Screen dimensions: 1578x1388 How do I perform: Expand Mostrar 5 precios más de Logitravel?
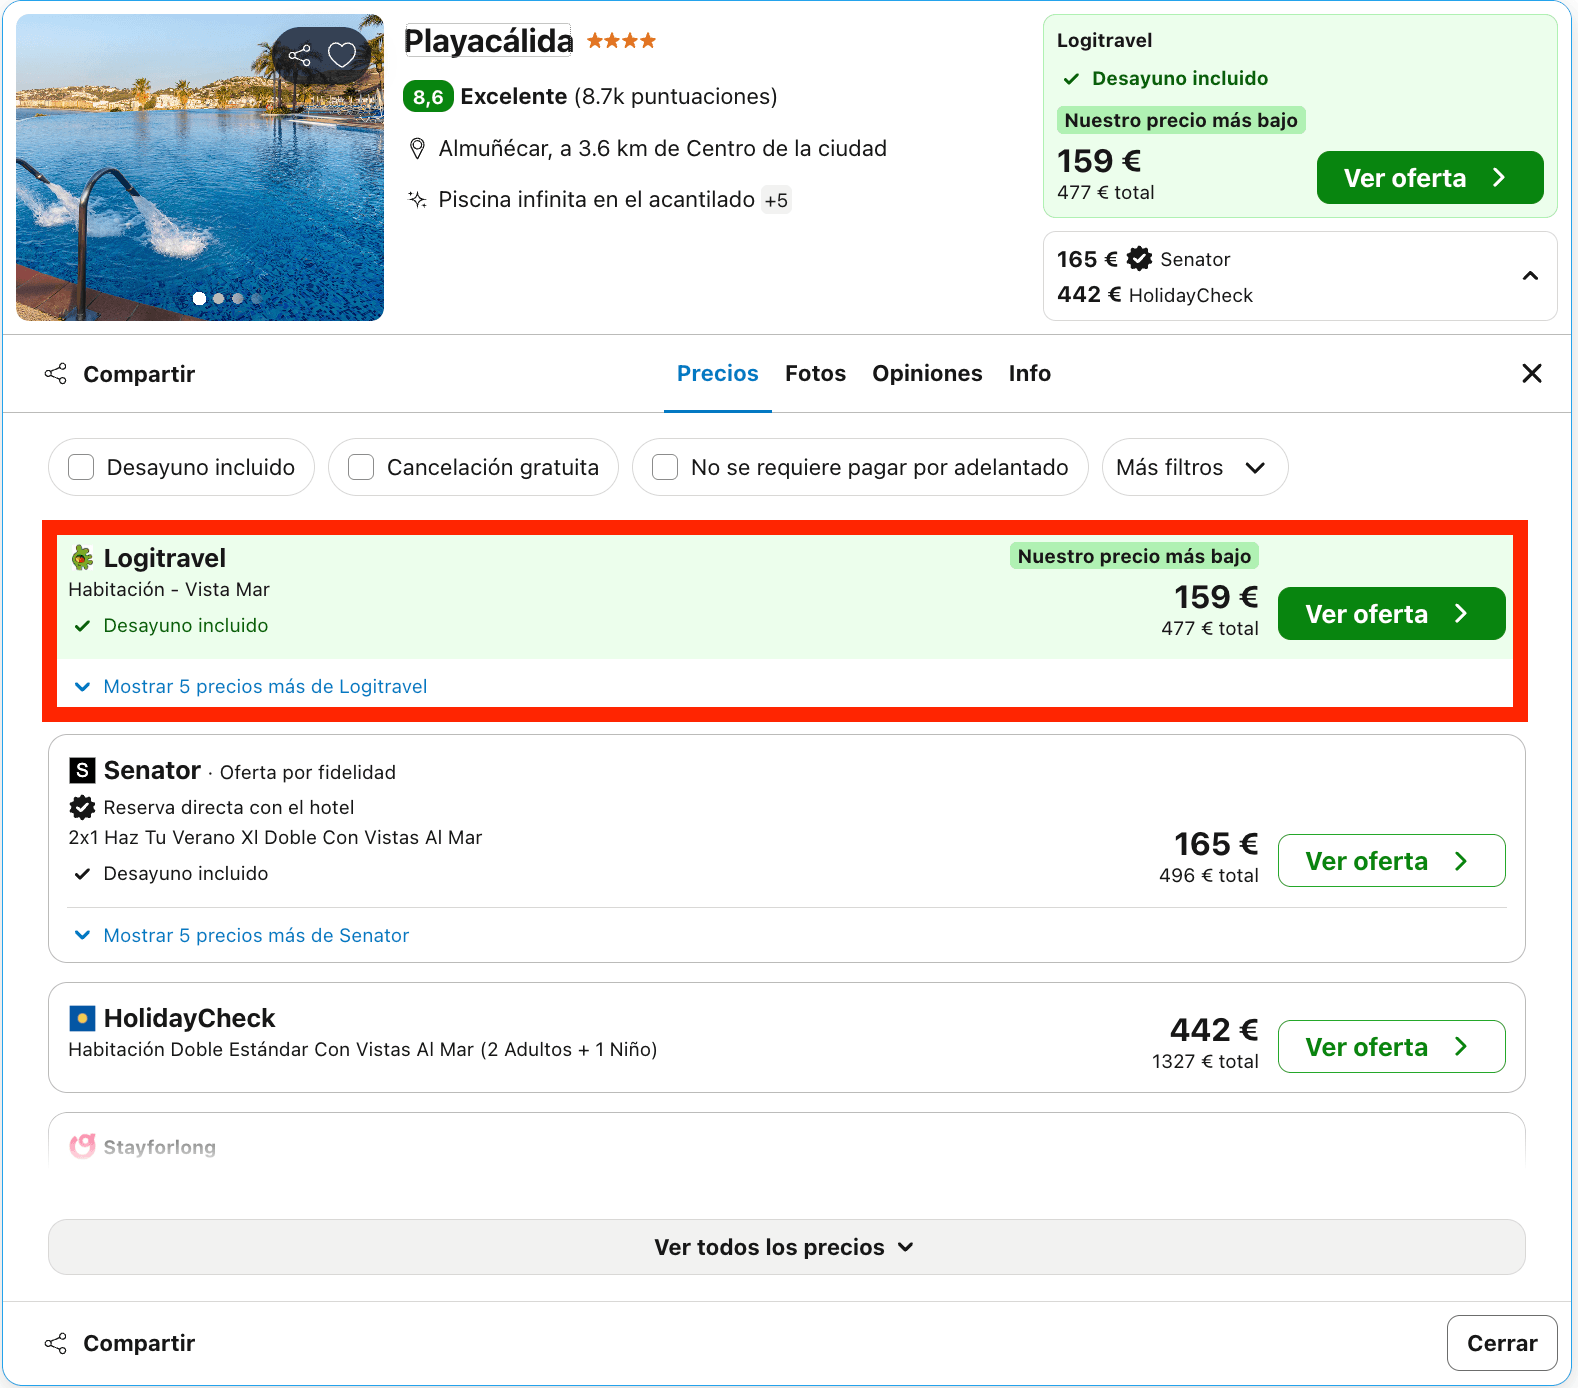click(251, 686)
